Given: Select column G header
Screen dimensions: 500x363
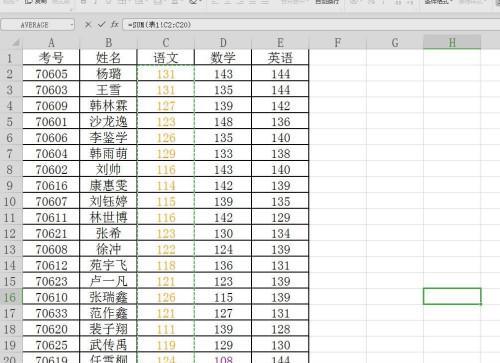Looking at the screenshot, I should coord(395,43).
